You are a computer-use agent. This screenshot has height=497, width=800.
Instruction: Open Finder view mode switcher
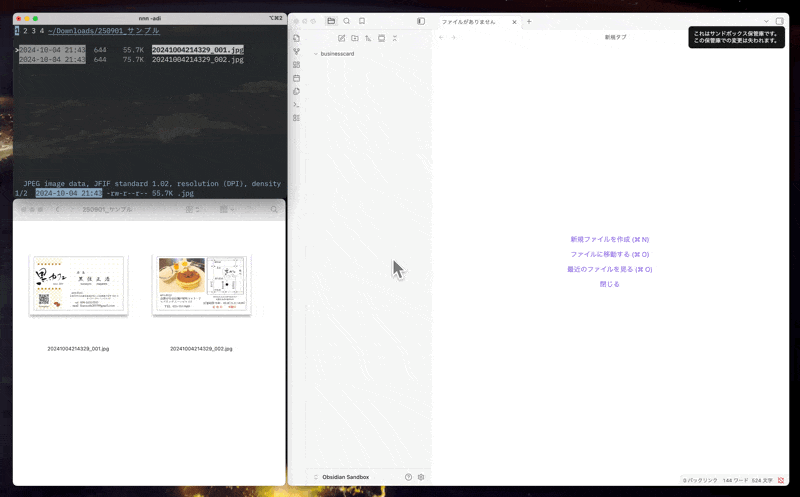coord(192,210)
